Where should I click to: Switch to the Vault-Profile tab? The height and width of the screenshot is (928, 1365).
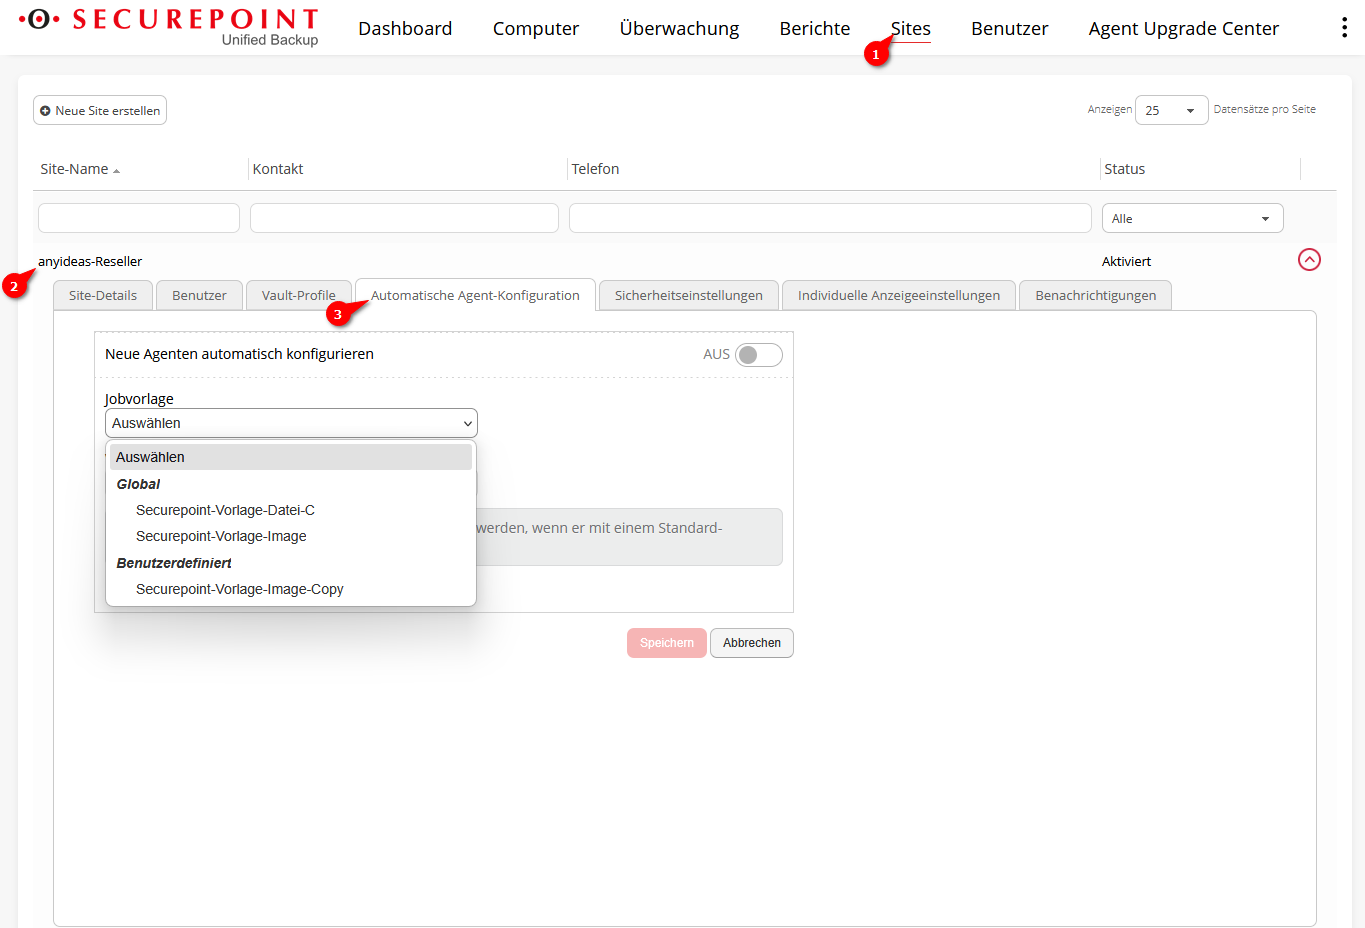tap(298, 295)
